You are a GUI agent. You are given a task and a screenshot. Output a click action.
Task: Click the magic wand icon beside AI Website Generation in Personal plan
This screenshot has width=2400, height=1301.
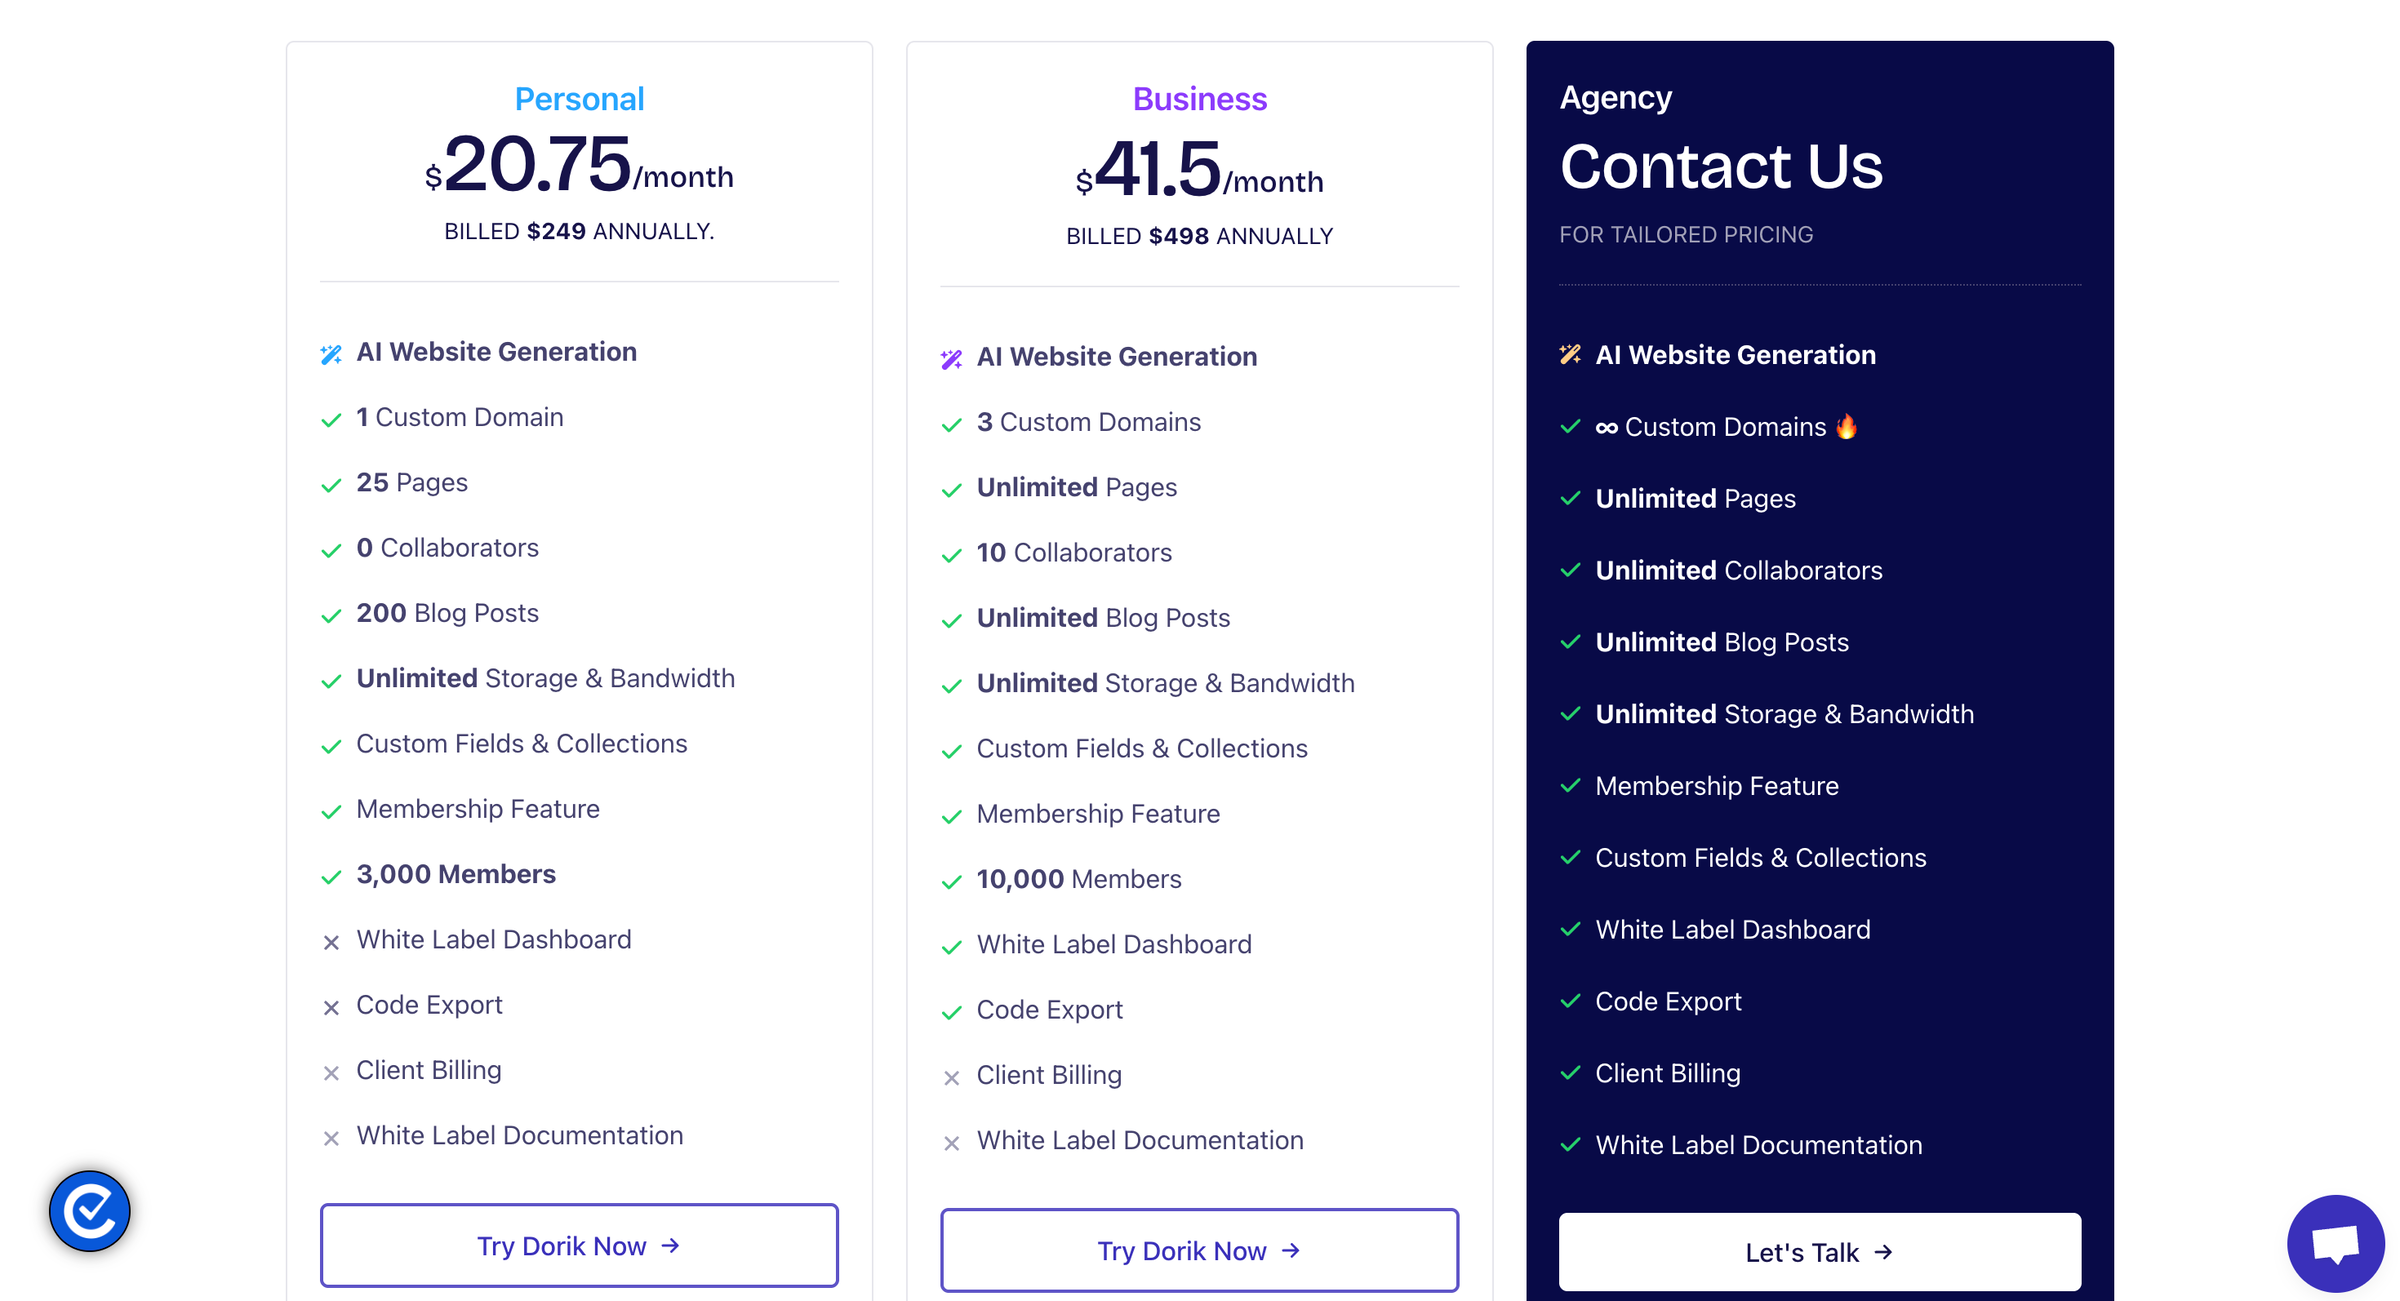click(331, 352)
